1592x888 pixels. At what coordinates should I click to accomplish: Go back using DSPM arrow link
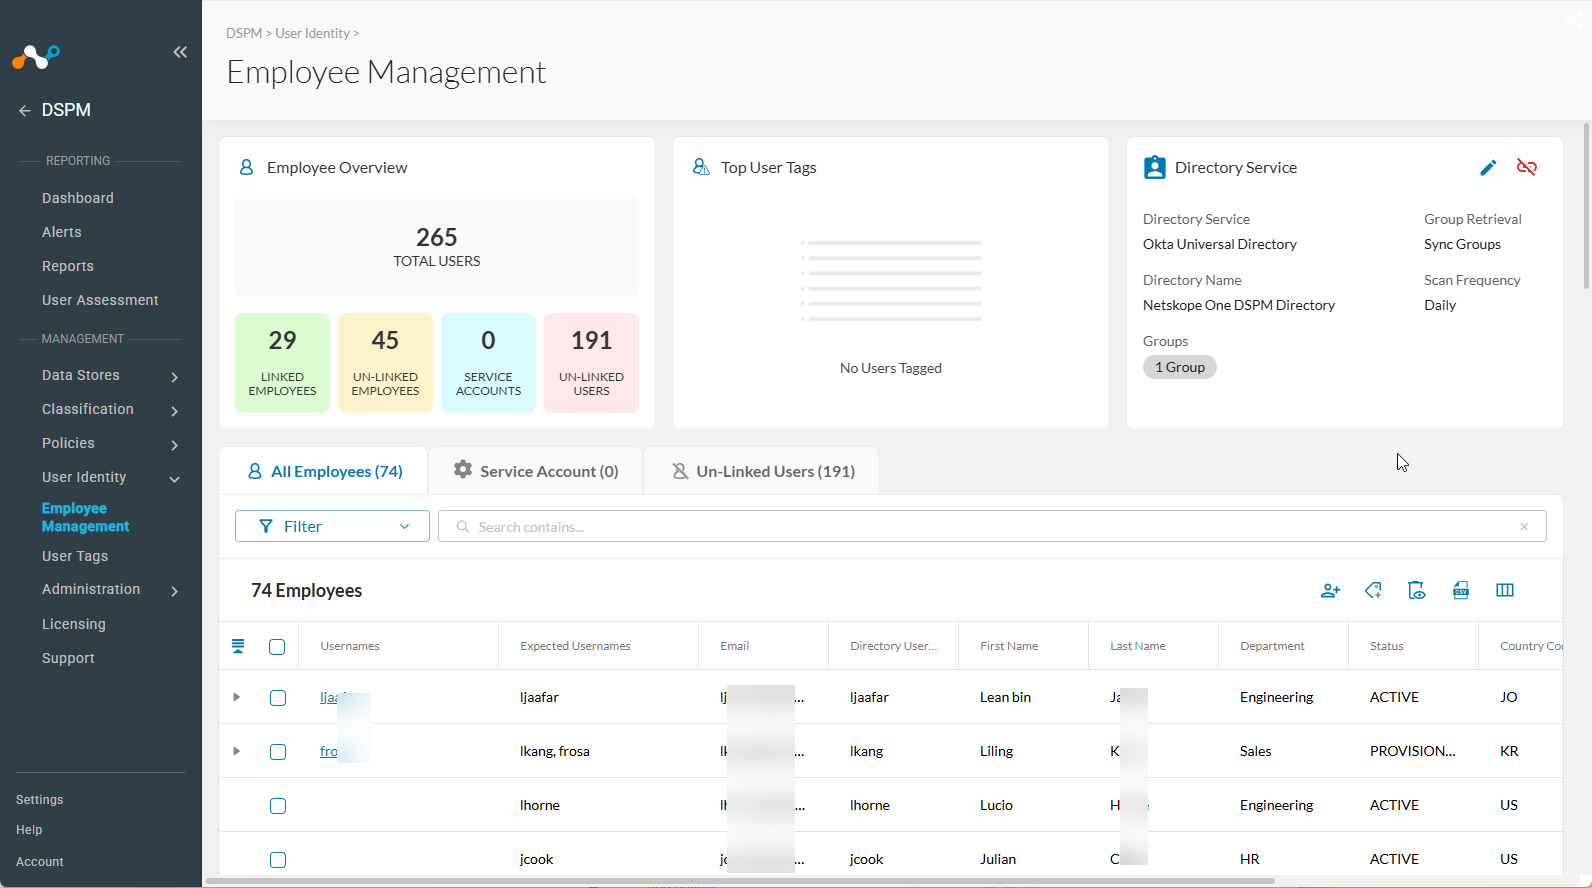[x=54, y=110]
